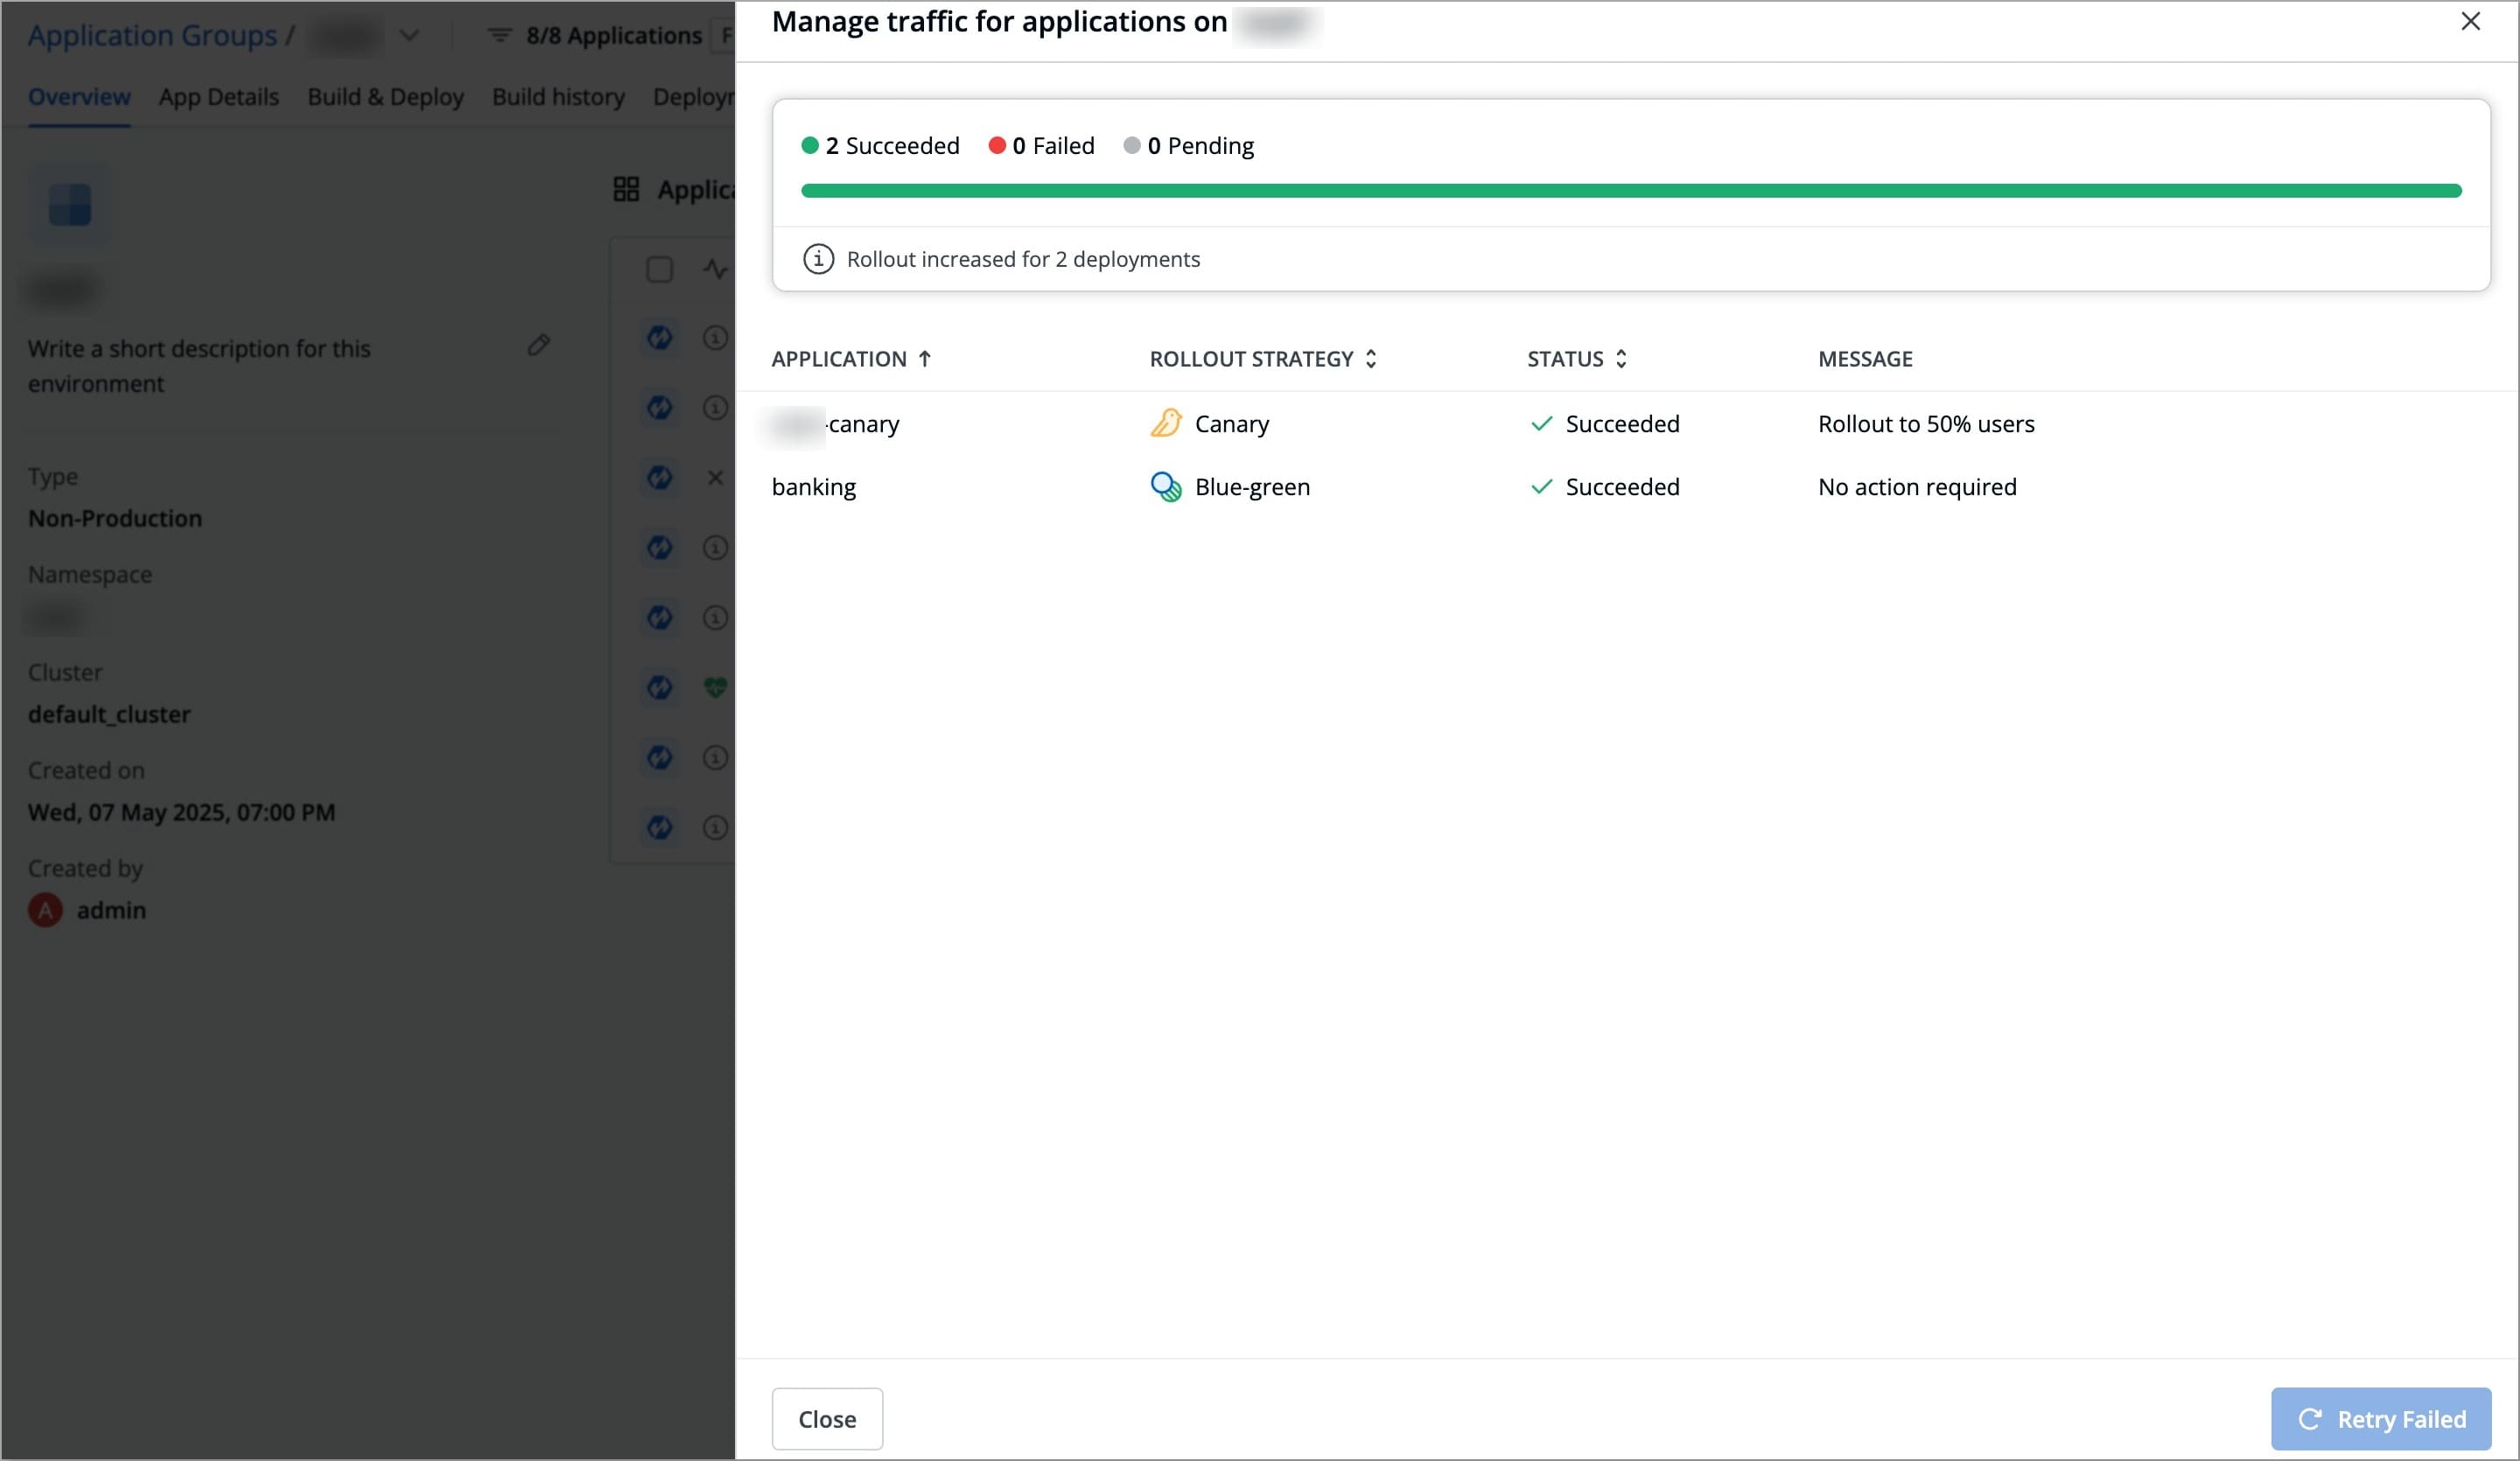Click the green heart health icon
The image size is (2520, 1461).
[x=714, y=687]
